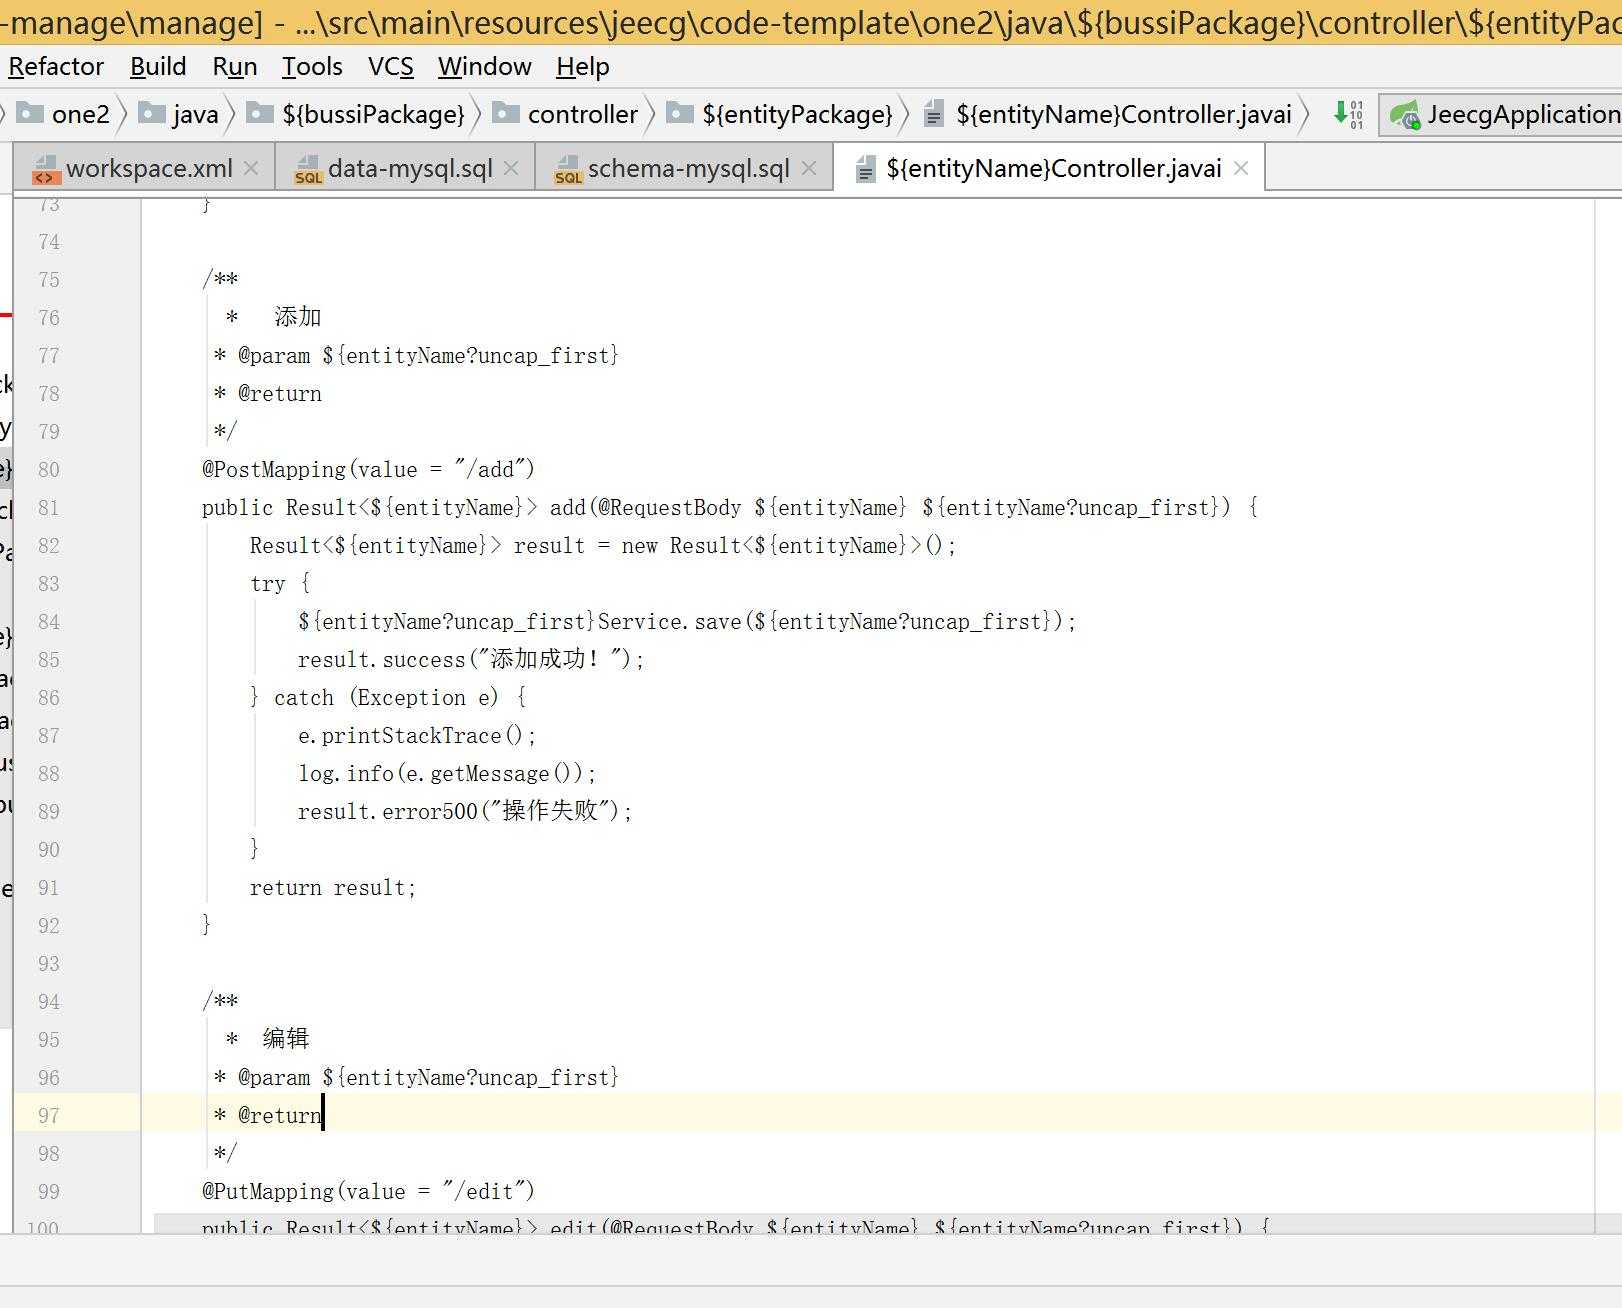
Task: Click the 'catch (Exception e)' line
Action: [x=388, y=697]
